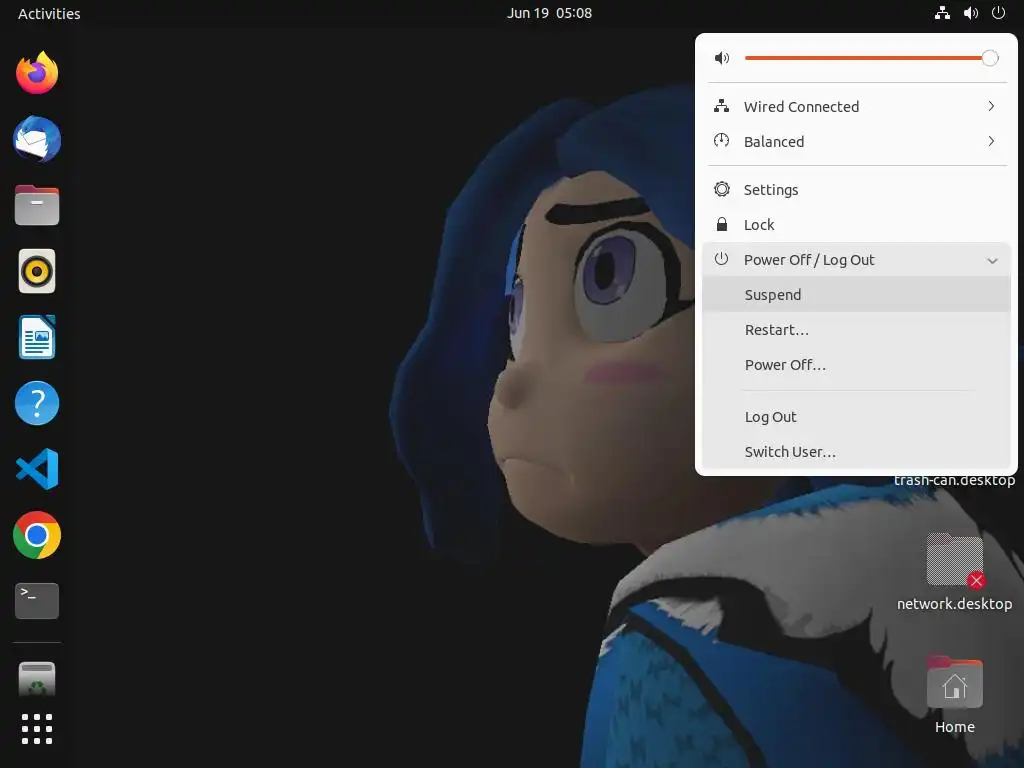The image size is (1024, 768).
Task: Click the power icon in top bar
Action: (x=999, y=13)
